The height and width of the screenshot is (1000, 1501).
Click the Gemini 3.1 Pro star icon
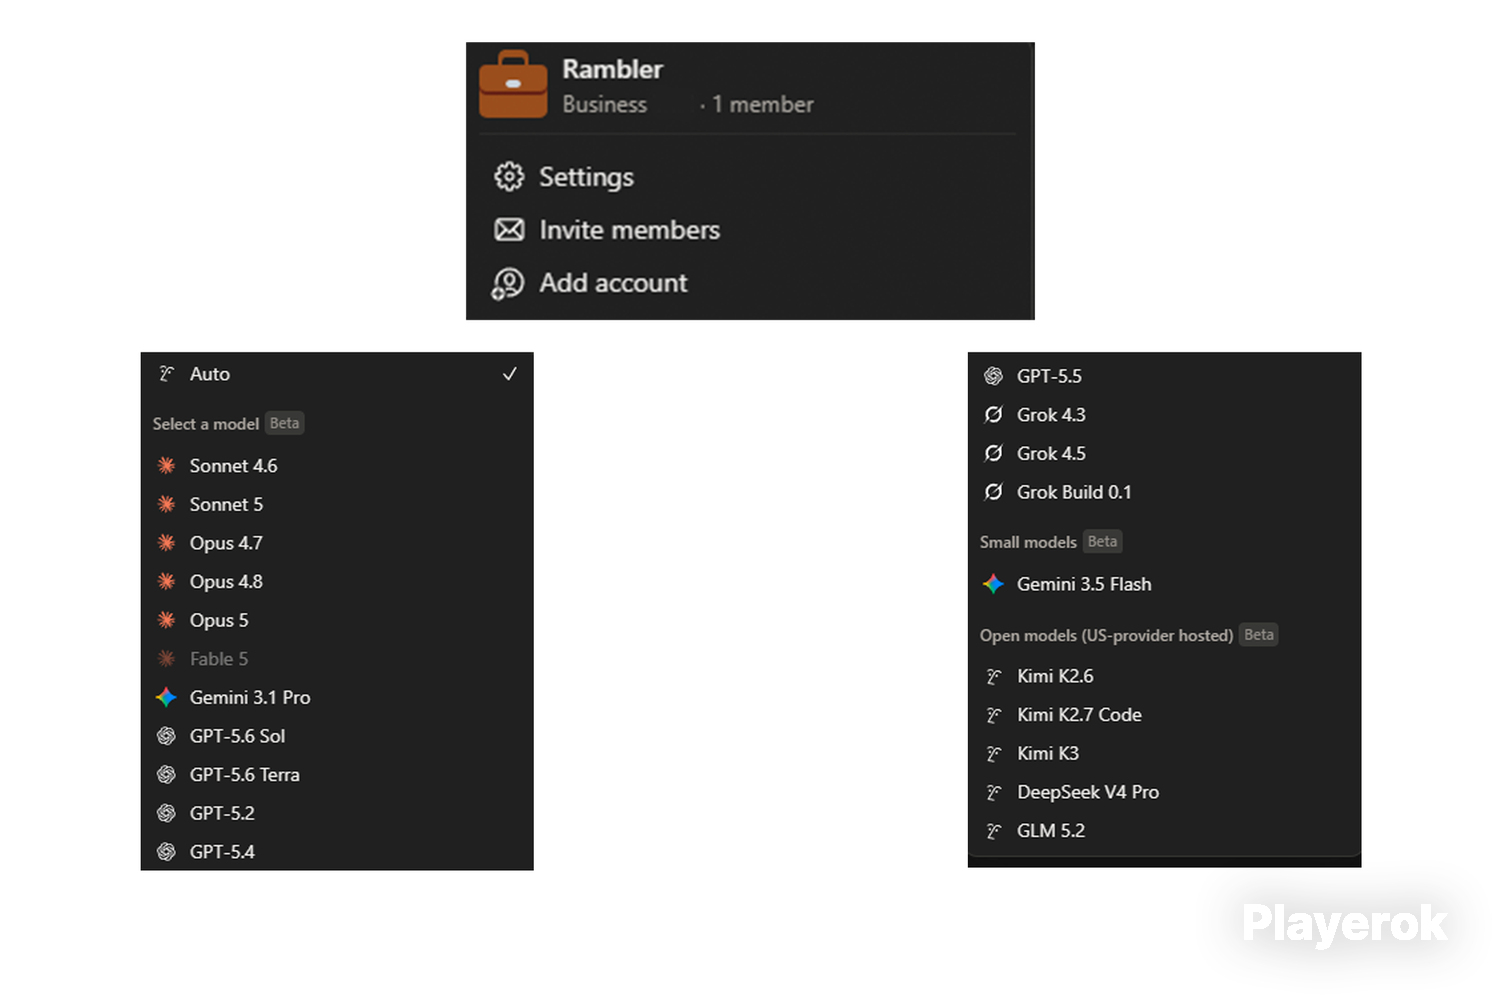[167, 697]
